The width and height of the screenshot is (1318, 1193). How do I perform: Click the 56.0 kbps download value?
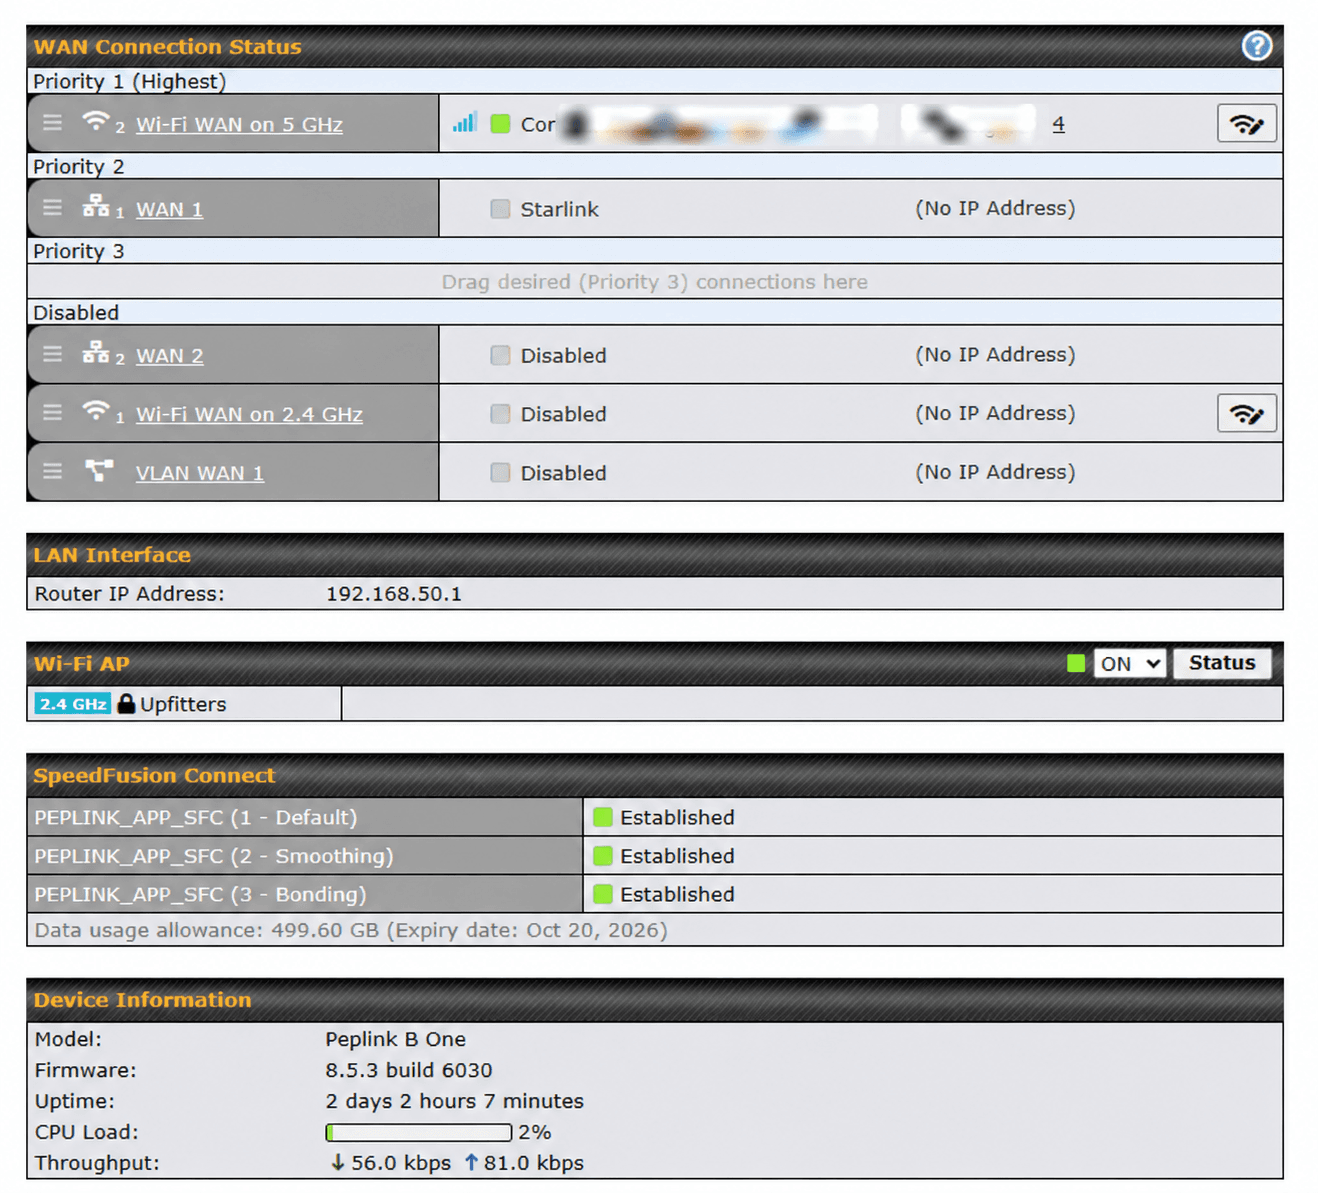(400, 1163)
